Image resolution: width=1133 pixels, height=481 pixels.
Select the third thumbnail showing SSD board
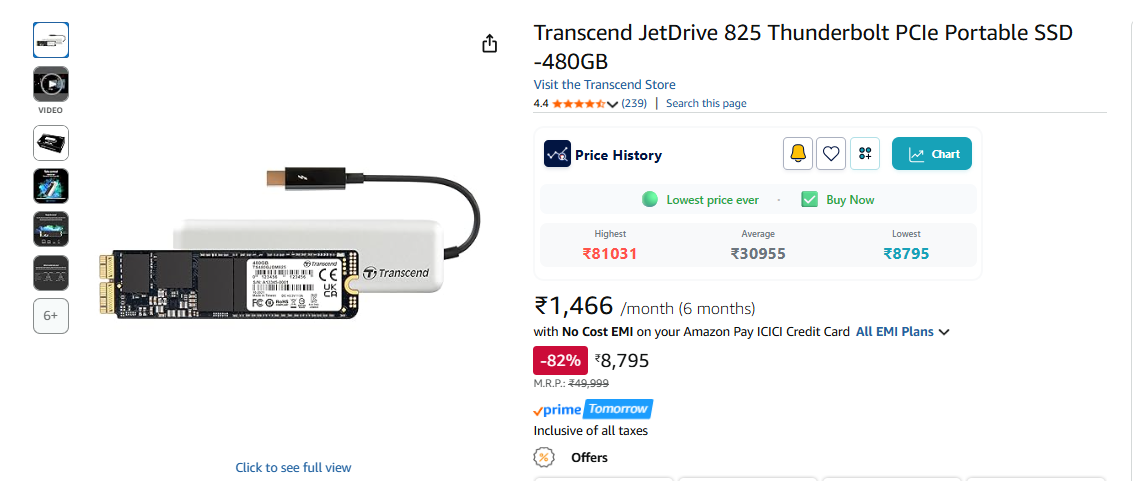(51, 143)
